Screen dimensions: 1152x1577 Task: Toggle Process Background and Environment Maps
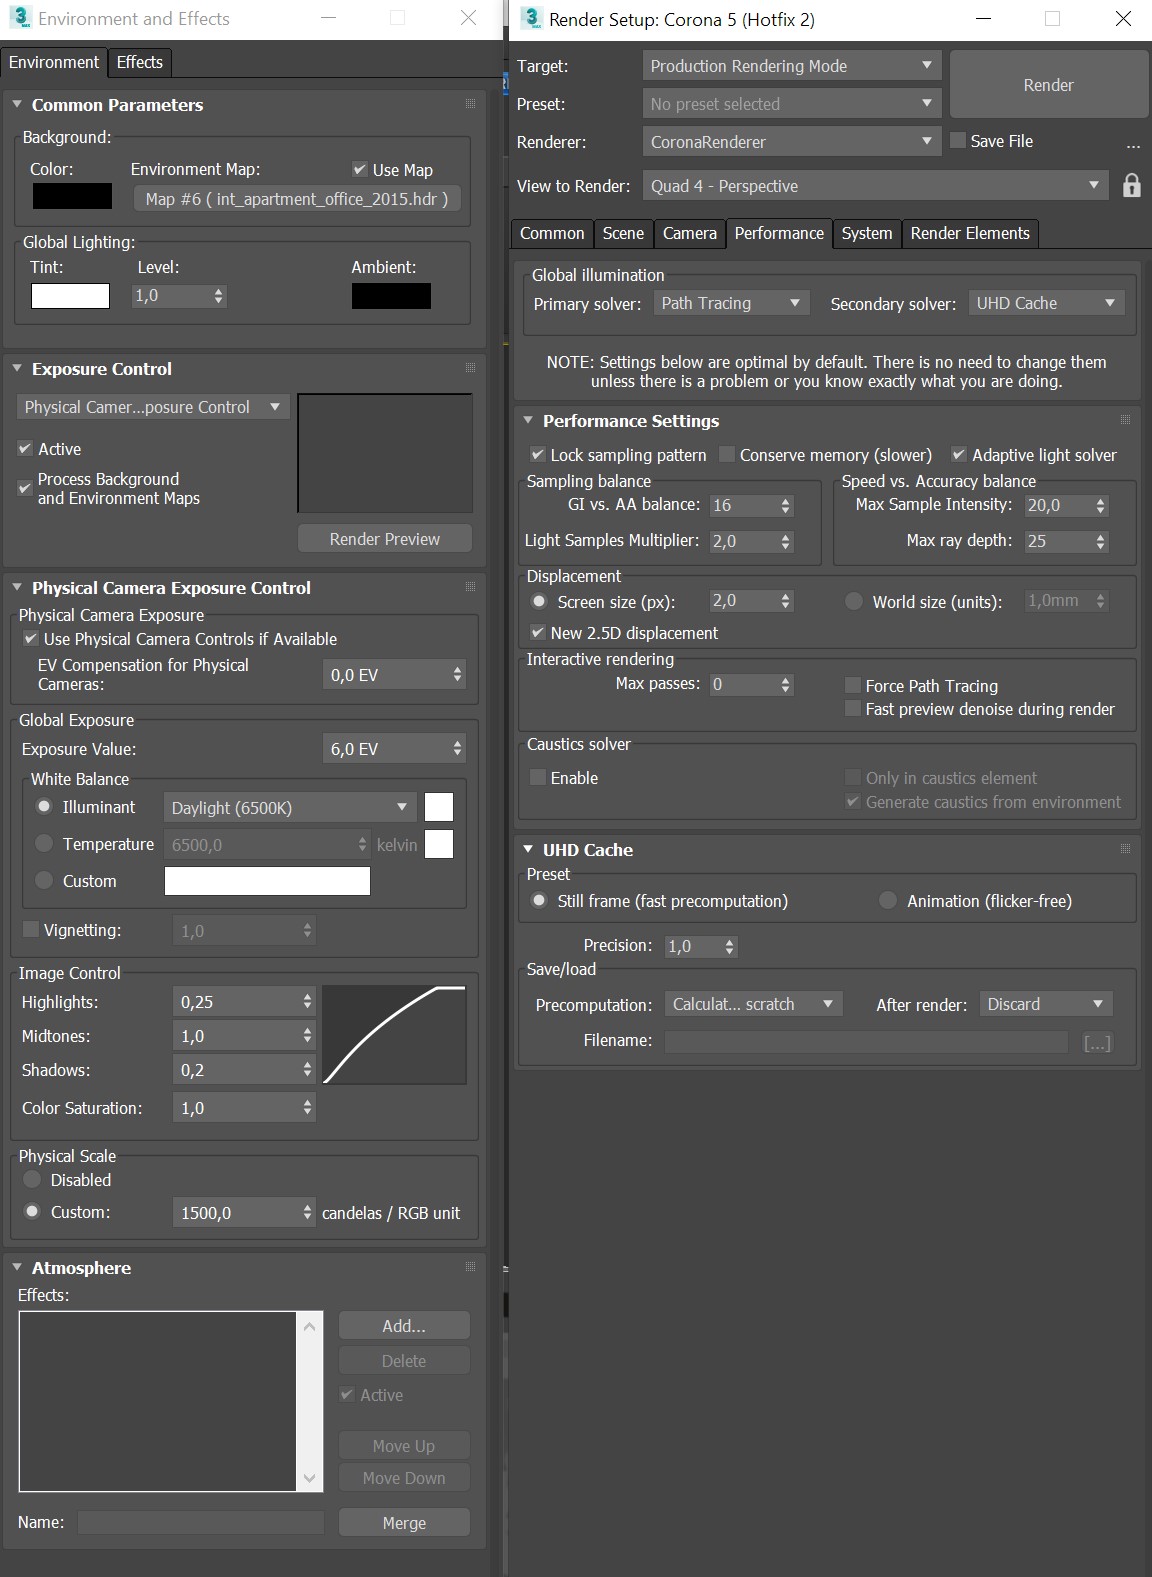[x=26, y=488]
